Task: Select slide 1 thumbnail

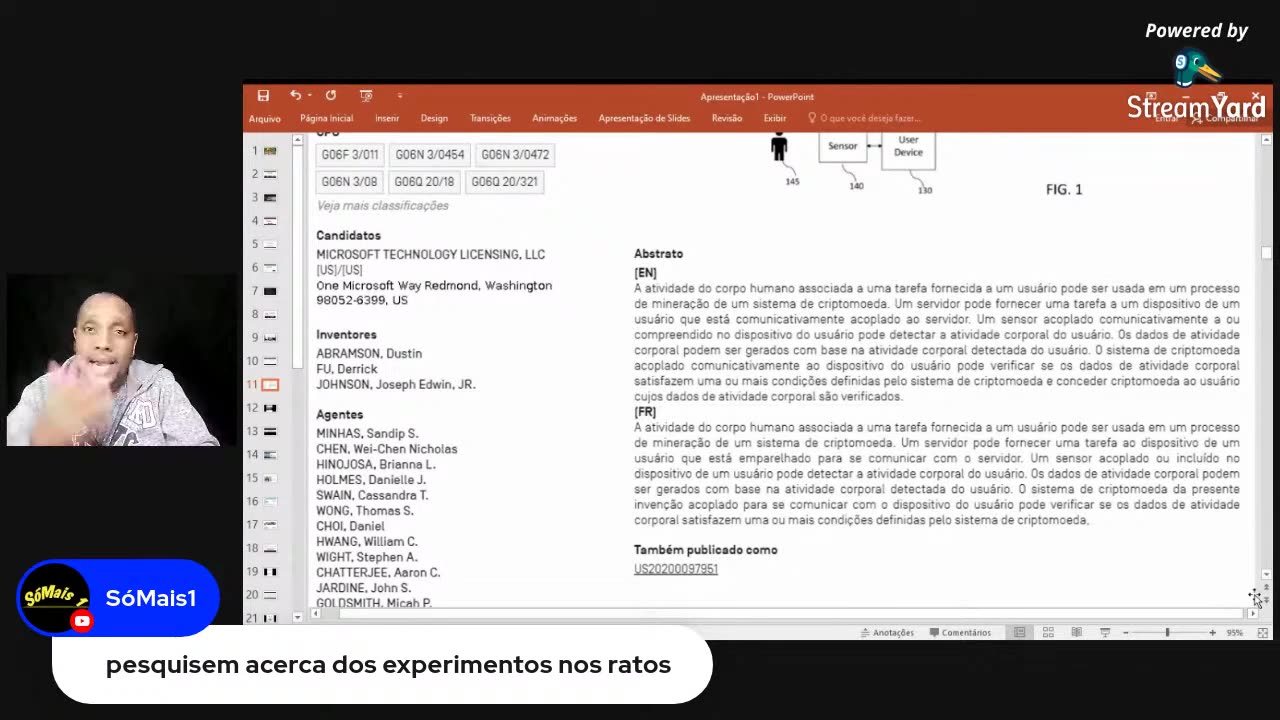Action: pyautogui.click(x=270, y=151)
